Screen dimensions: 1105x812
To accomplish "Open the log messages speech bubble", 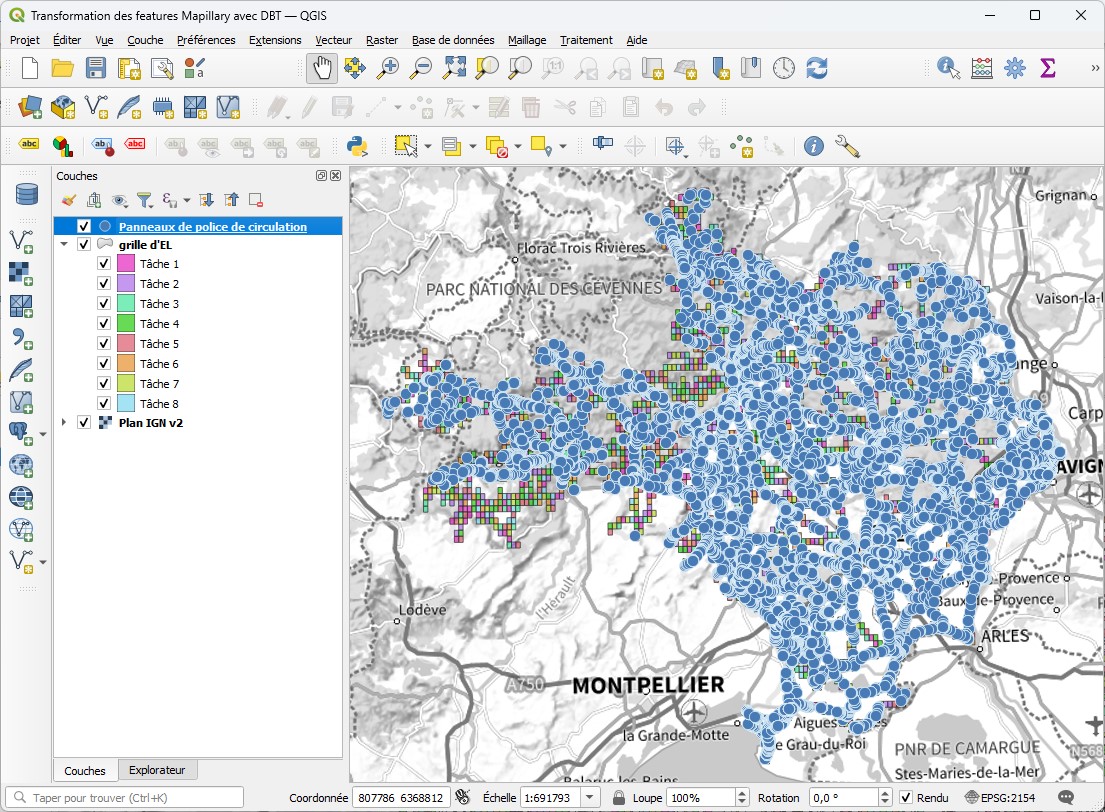I will pos(1066,797).
